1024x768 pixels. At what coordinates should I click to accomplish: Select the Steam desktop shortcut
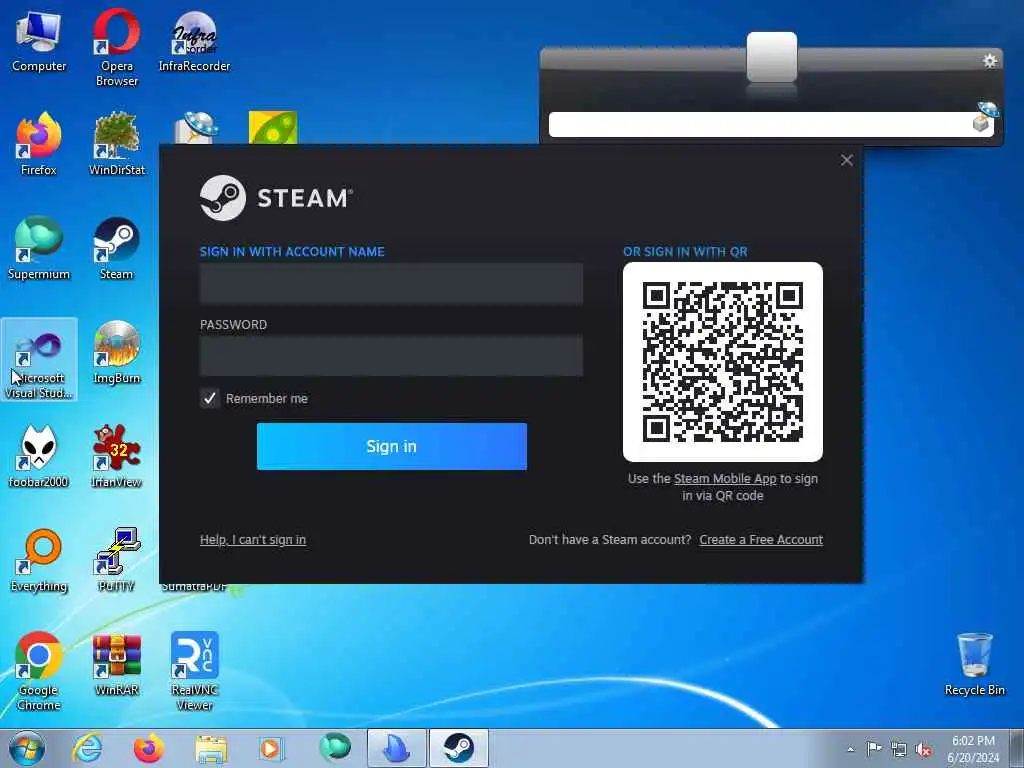click(x=116, y=249)
